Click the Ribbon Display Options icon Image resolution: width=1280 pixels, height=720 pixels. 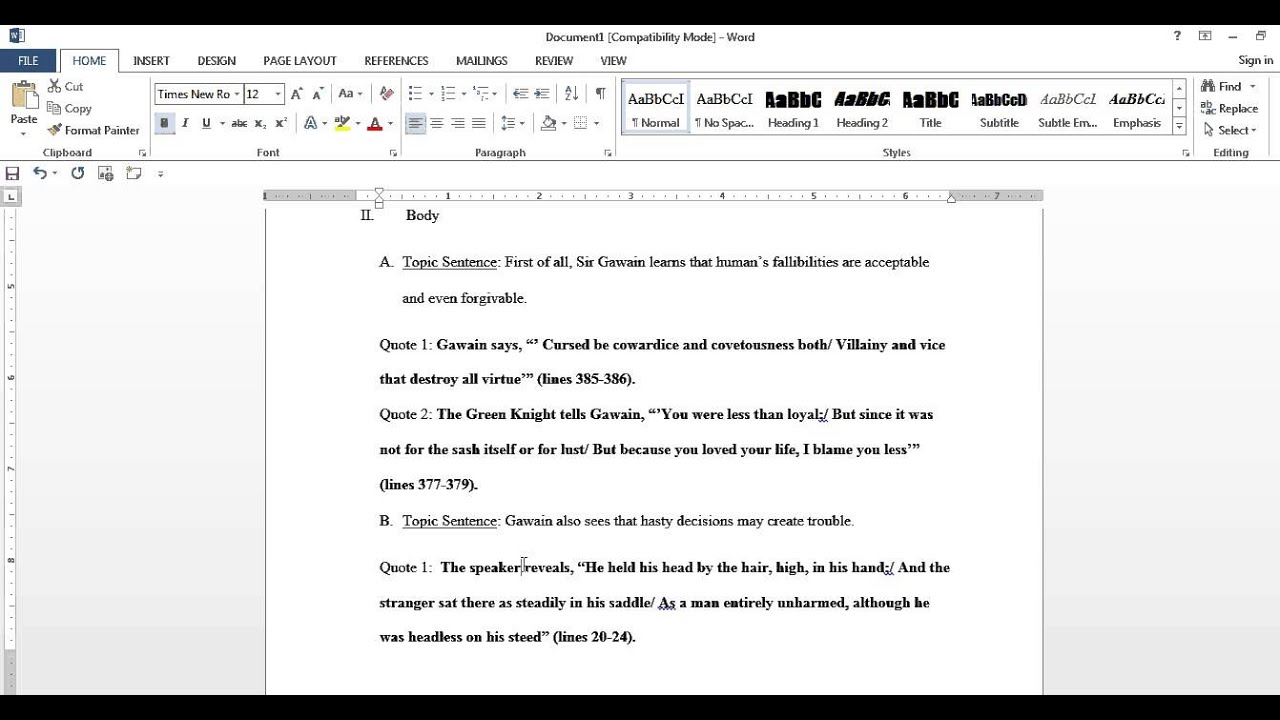tap(1205, 36)
